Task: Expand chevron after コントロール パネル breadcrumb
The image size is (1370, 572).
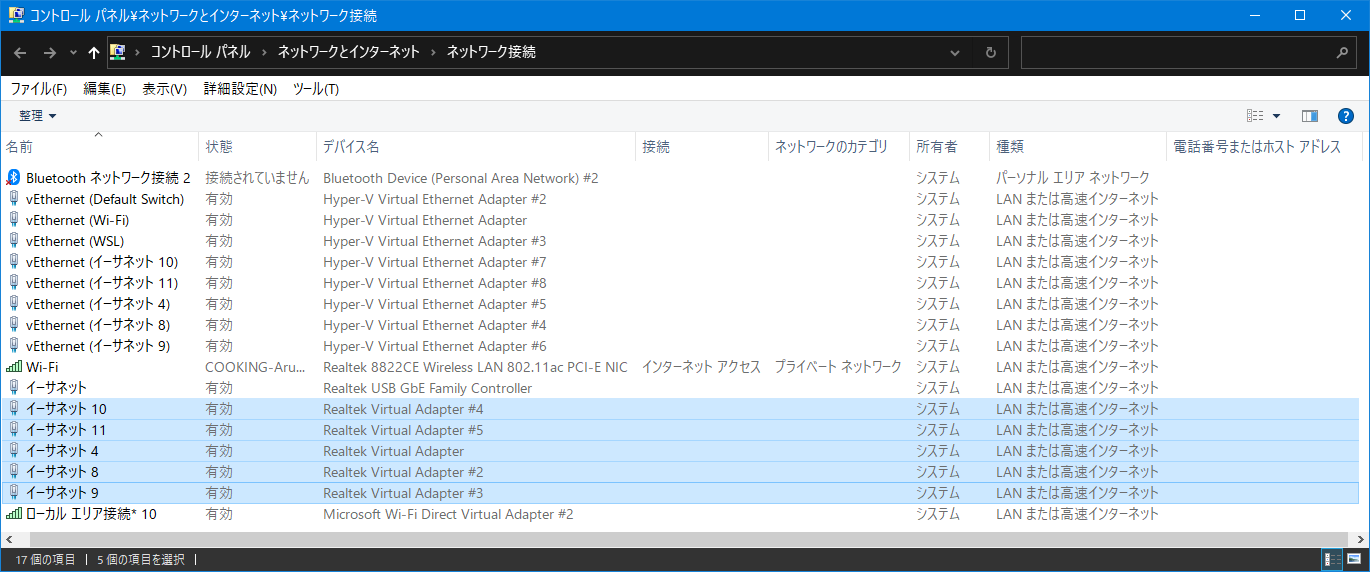Action: pos(264,52)
